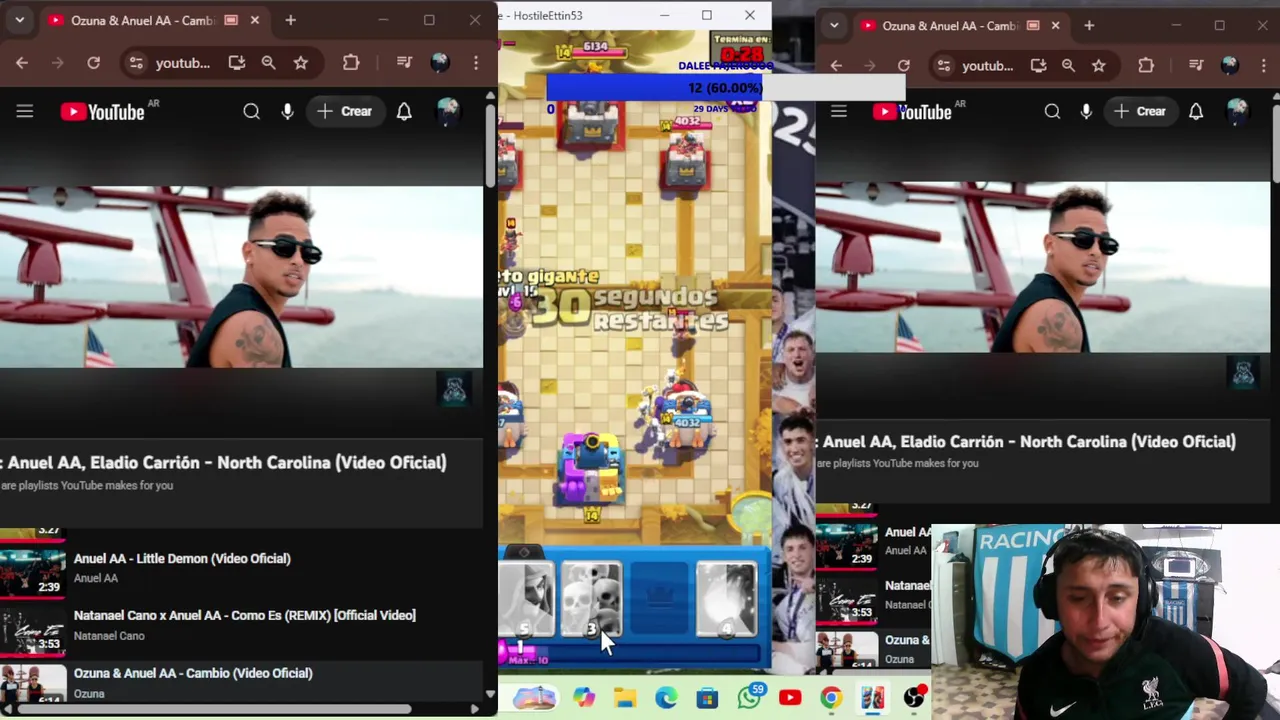Open Microsoft Store from taskbar
1280x720 pixels.
[x=707, y=698]
